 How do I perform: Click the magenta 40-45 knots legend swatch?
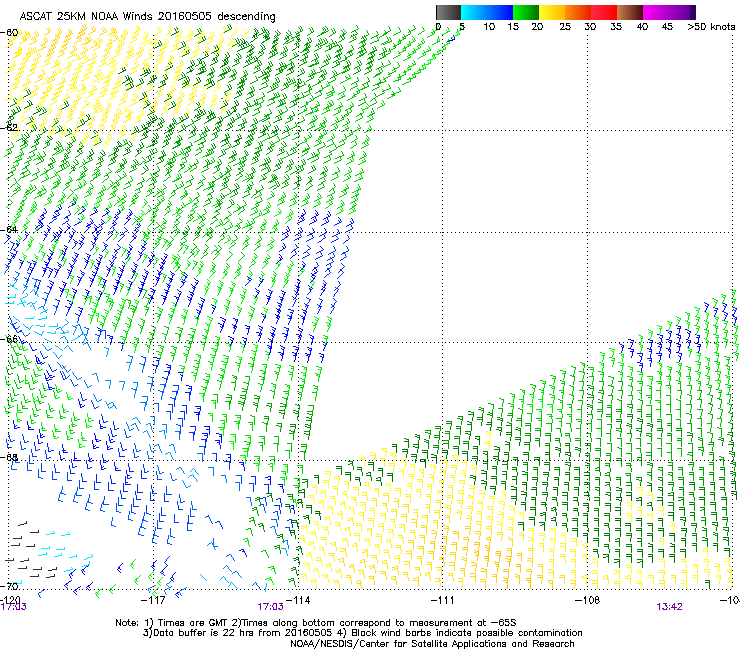click(656, 12)
